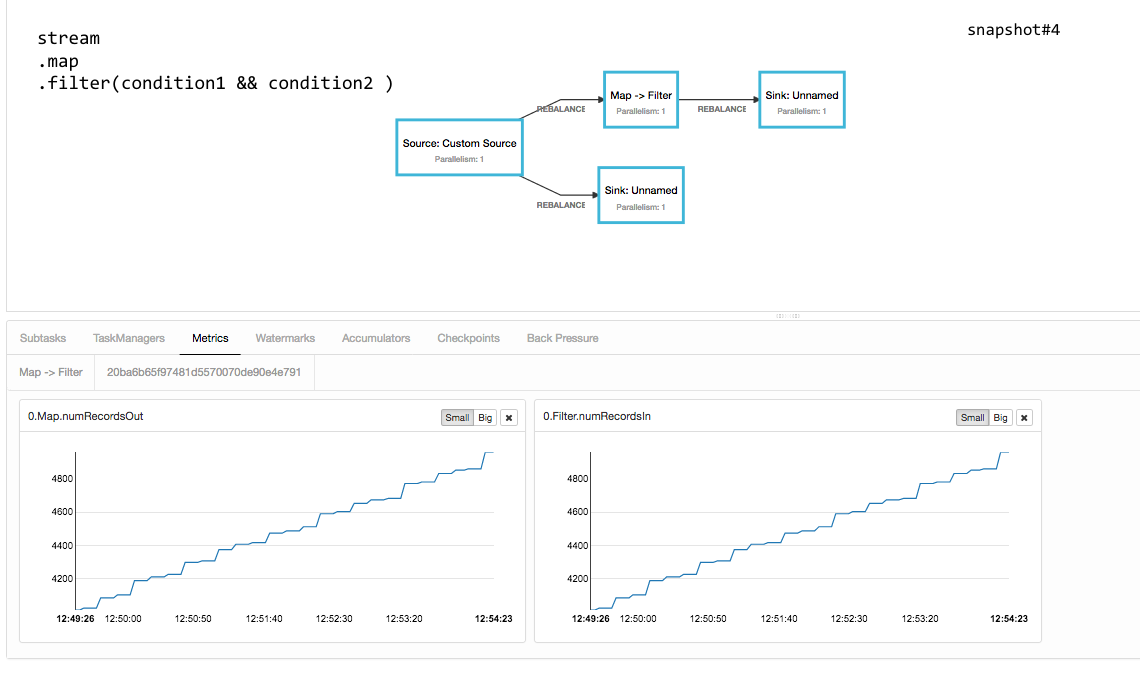Open the Back Pressure tab
This screenshot has height=673, width=1140.
(x=562, y=338)
